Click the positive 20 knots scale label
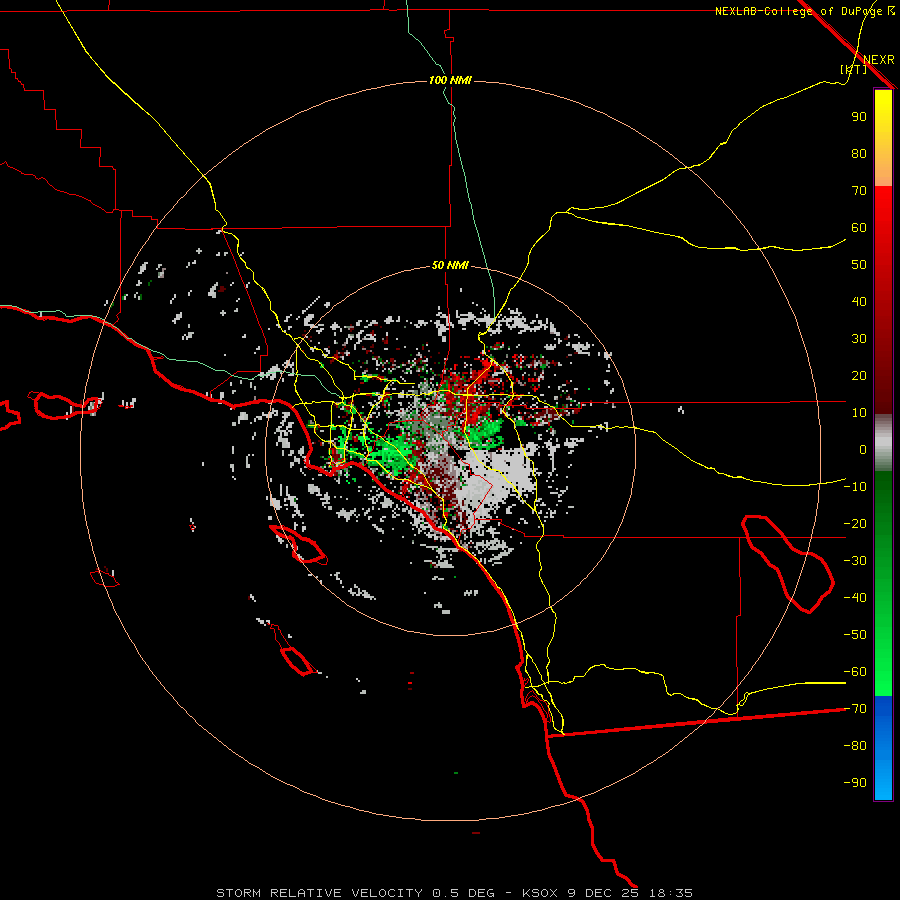The image size is (900, 900). pos(859,375)
